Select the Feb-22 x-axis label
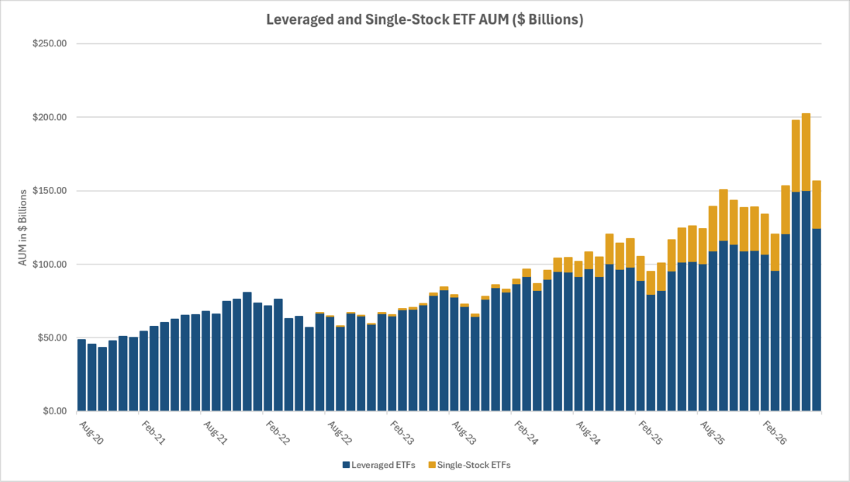 pos(277,433)
